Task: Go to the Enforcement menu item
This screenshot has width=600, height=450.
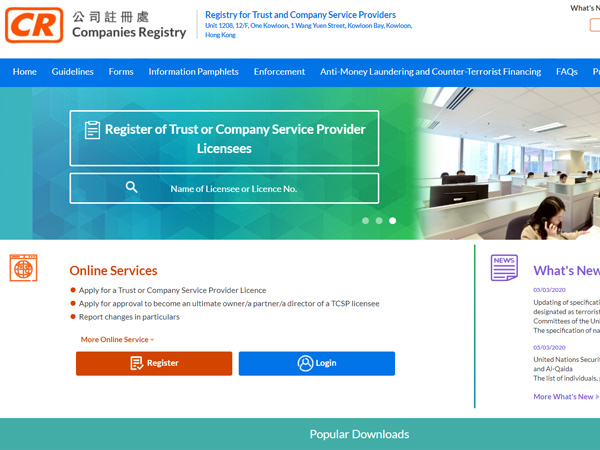Action: (279, 72)
